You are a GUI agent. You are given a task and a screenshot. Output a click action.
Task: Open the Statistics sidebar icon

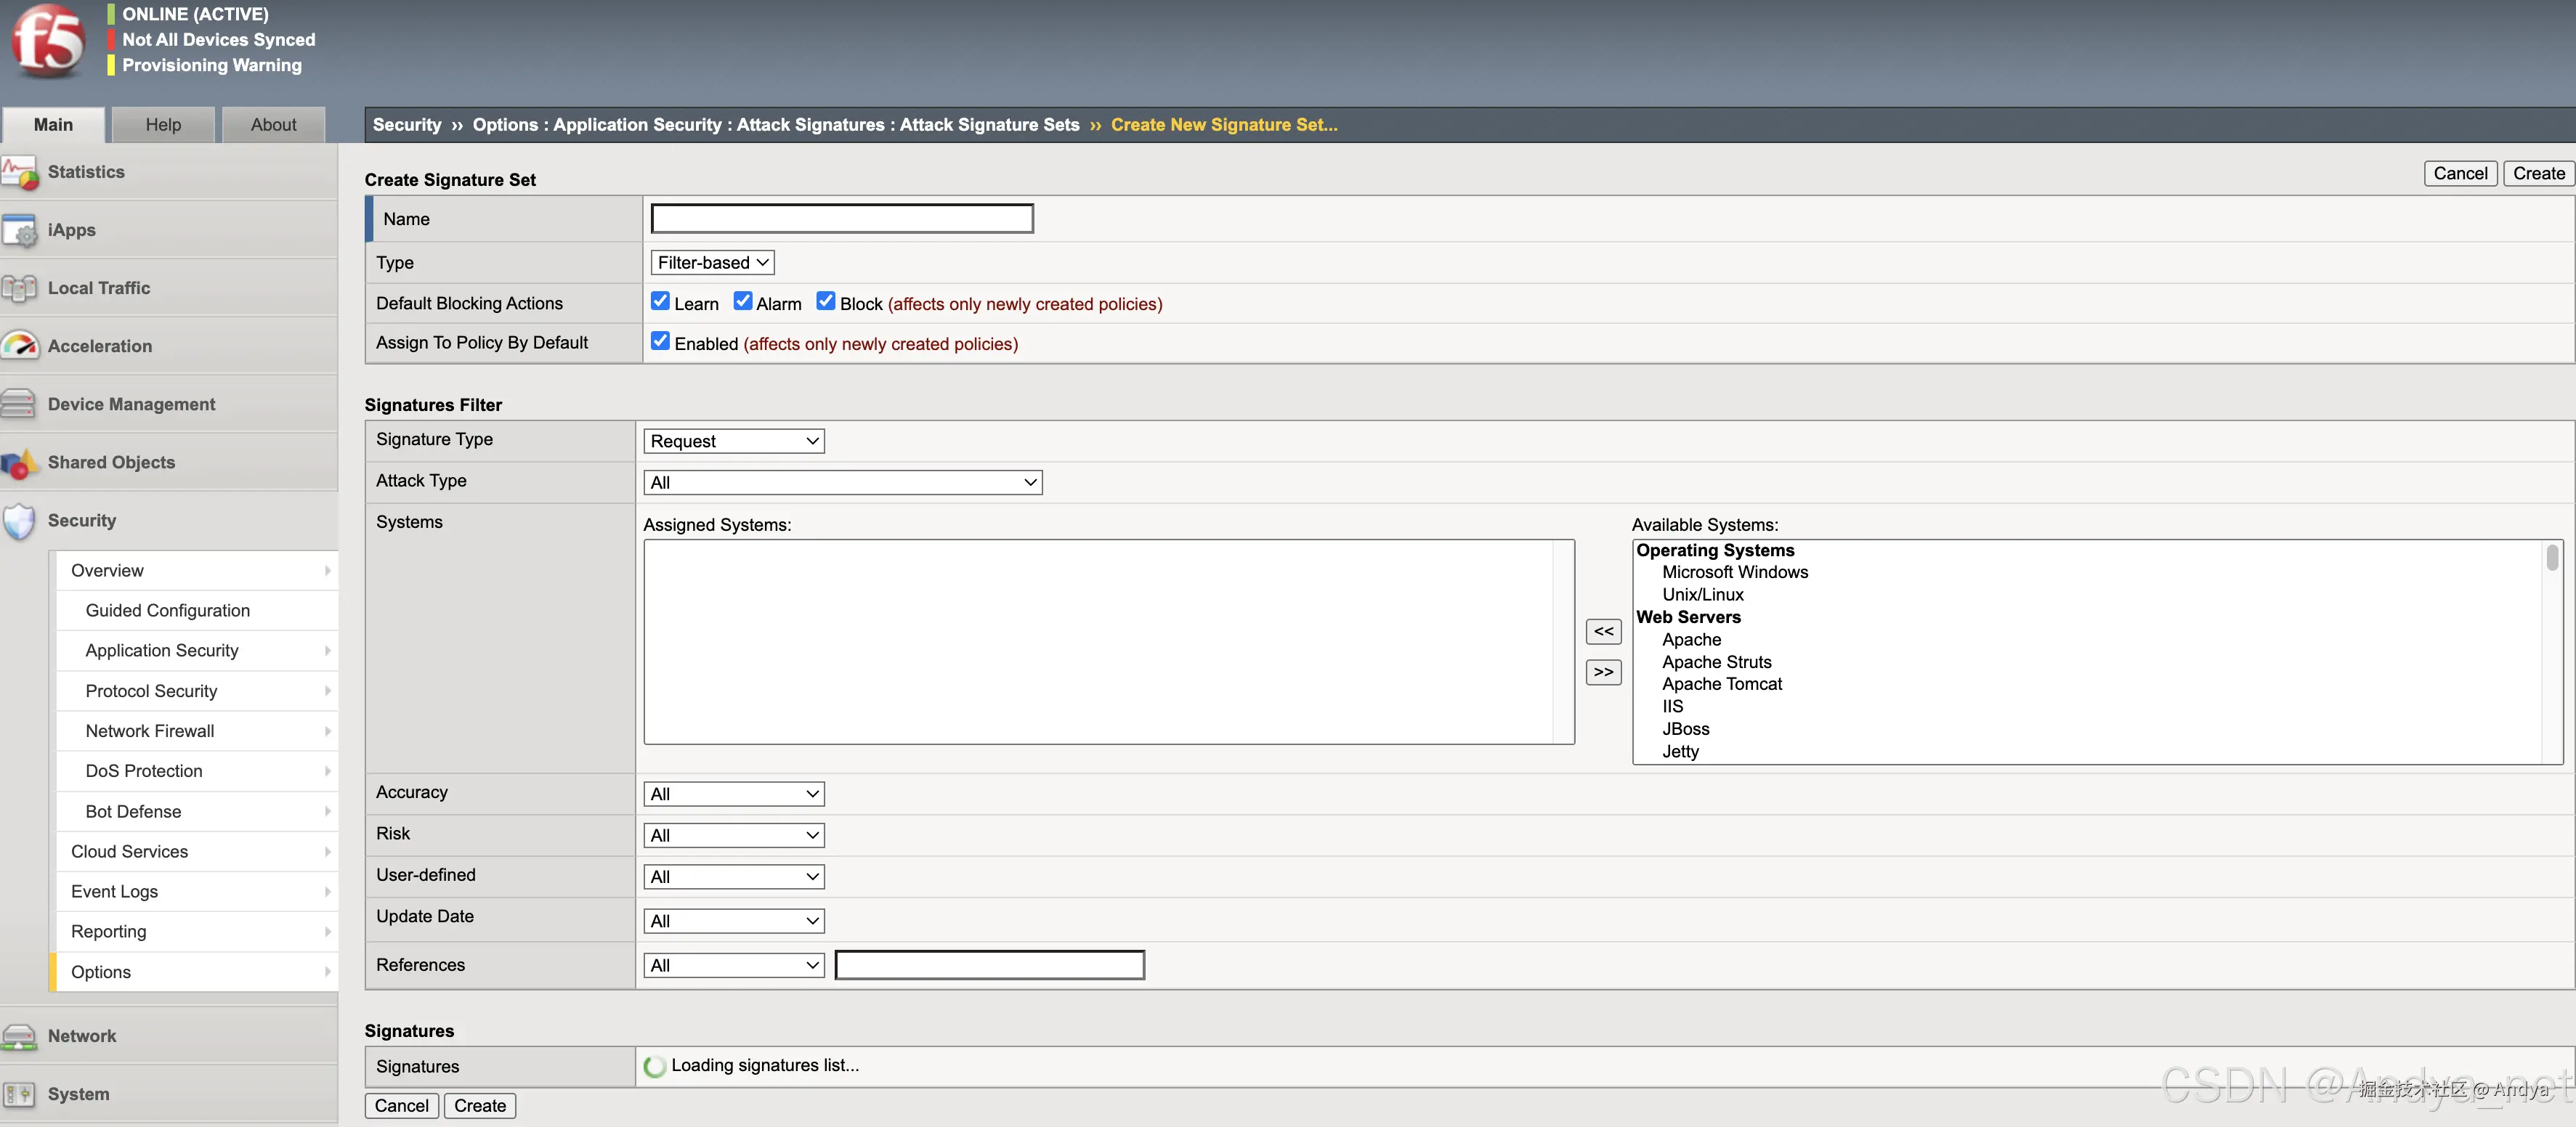20,172
